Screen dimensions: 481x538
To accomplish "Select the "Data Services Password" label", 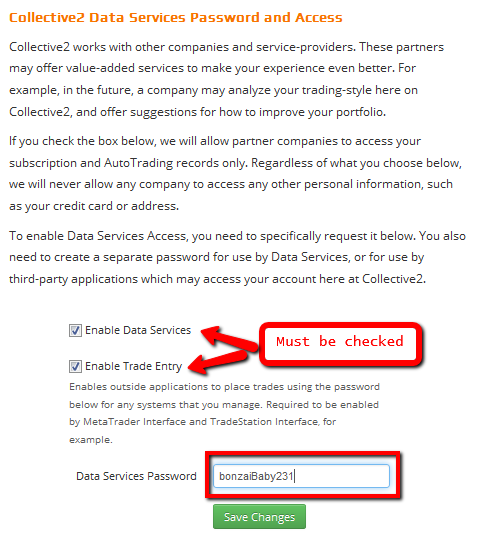I will click(x=136, y=476).
